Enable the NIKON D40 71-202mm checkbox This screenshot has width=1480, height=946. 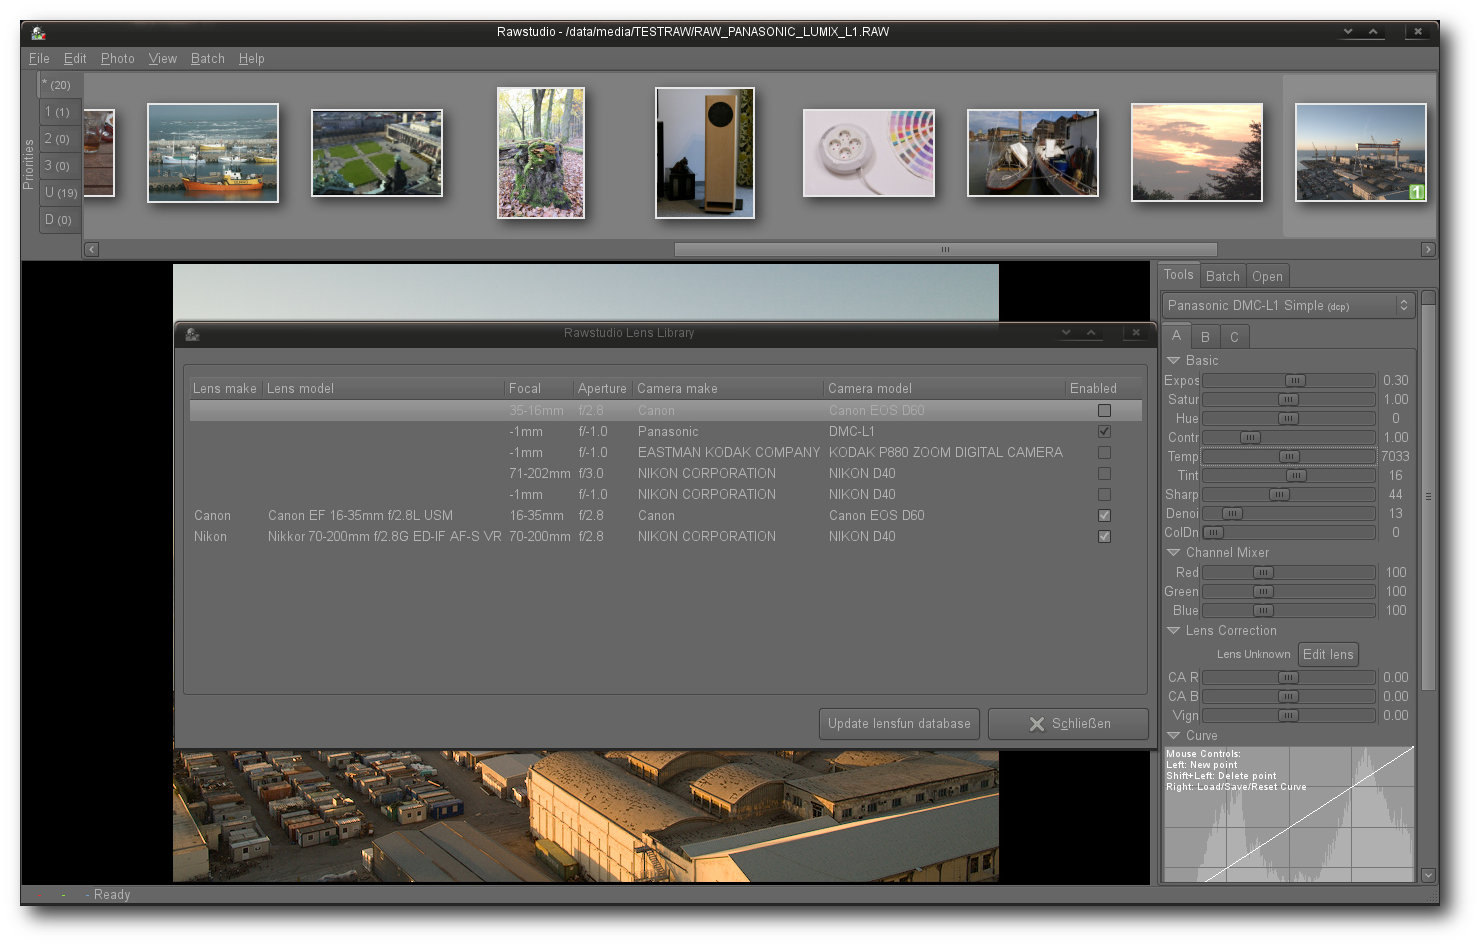[1104, 473]
